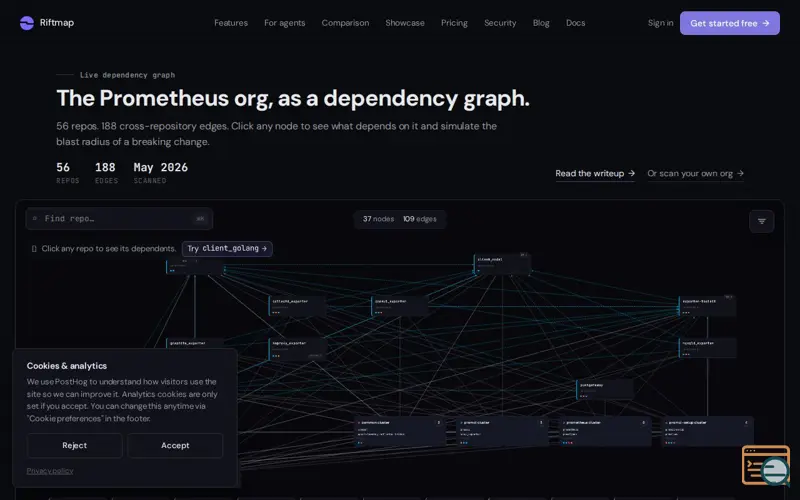Click the Try client_golang button
Screen dimensions: 800x500
(227, 248)
